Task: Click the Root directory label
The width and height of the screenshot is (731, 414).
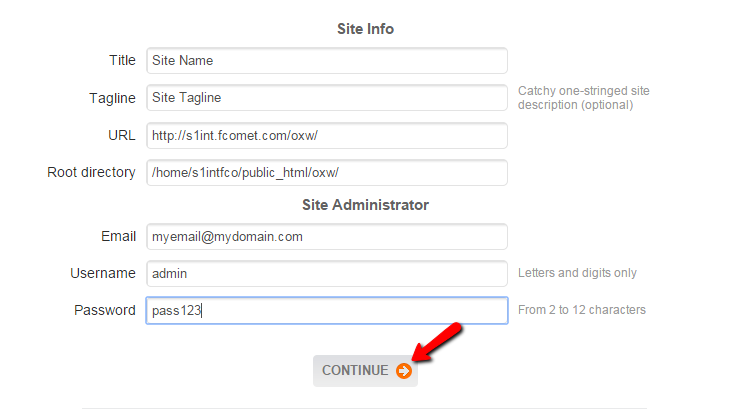Action: tap(91, 172)
